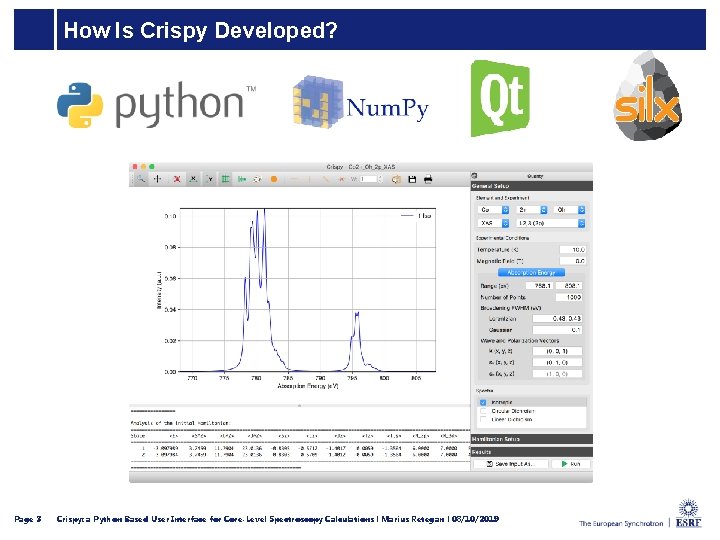Viewport: 720px width, 540px height.
Task: Click the Run button
Action: coord(571,464)
